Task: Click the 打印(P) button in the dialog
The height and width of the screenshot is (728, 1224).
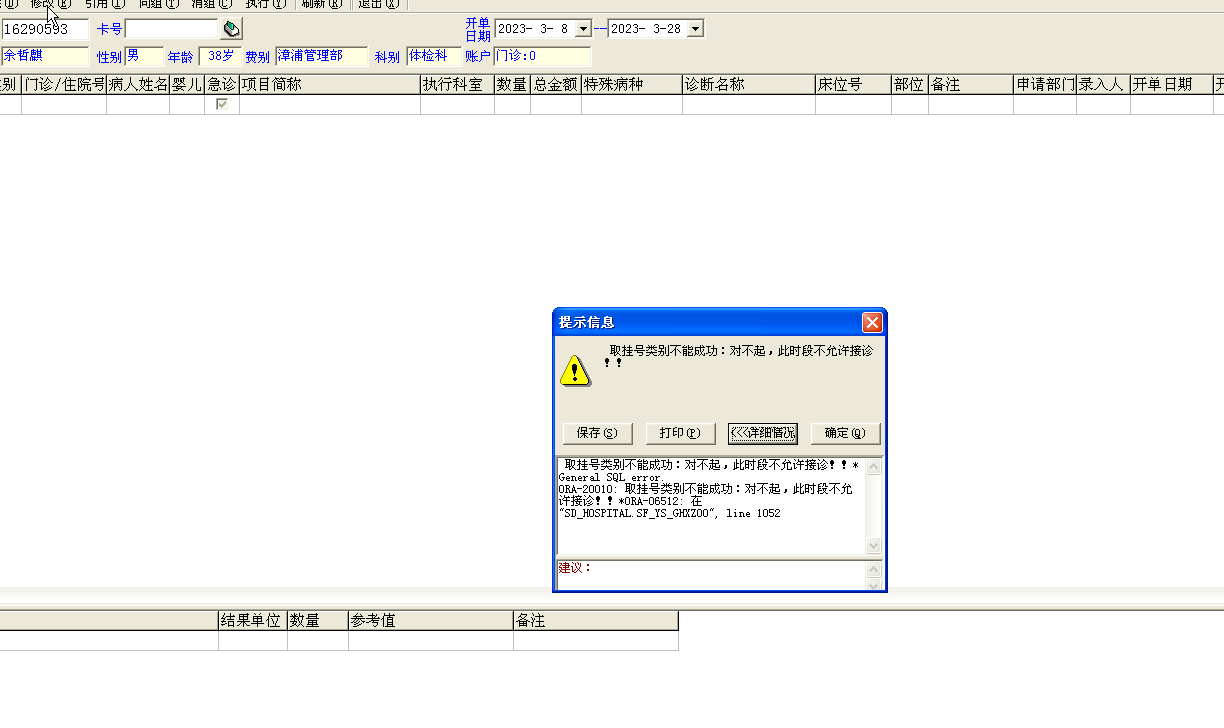Action: point(680,433)
